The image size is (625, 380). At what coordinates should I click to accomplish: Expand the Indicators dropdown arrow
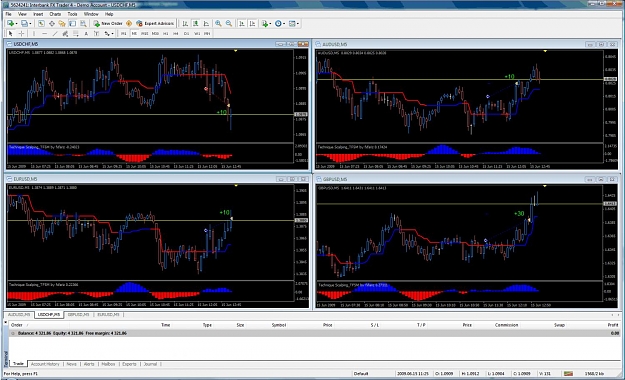click(x=270, y=24)
